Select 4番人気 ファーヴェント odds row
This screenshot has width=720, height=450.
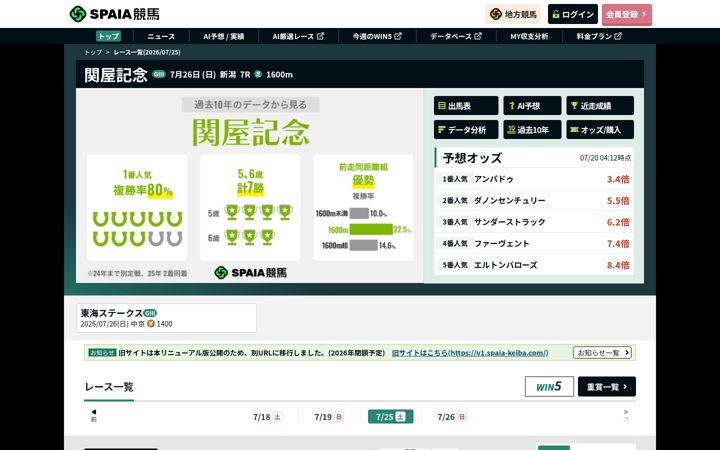(534, 244)
